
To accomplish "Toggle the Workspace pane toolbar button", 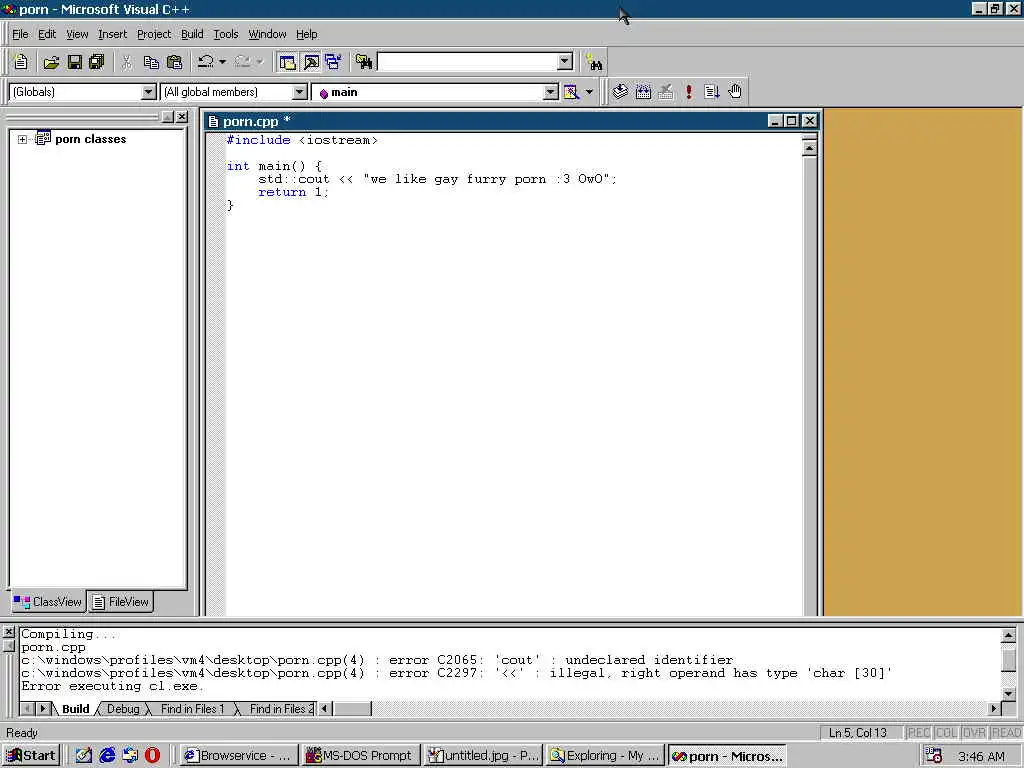I will (287, 62).
